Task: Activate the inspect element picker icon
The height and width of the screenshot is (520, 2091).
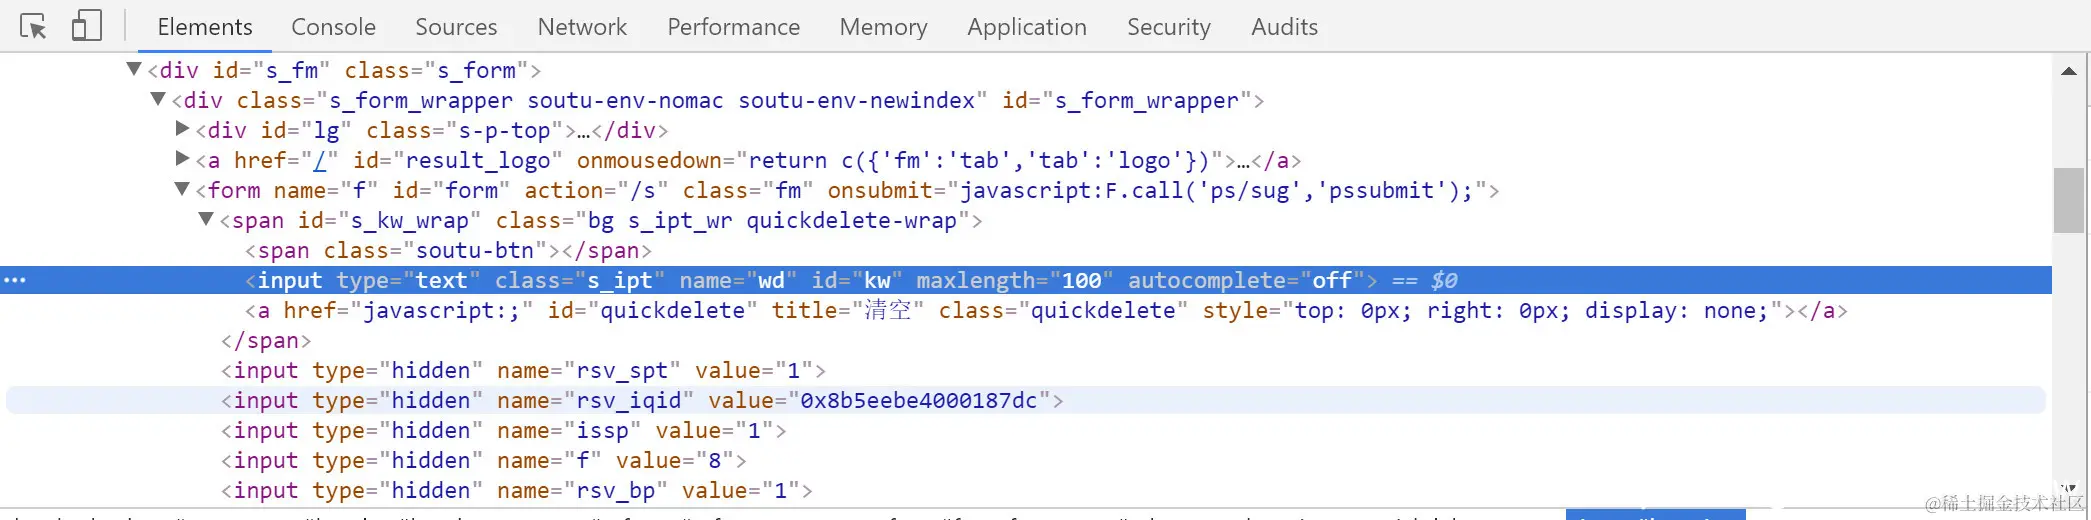Action: coord(33,26)
